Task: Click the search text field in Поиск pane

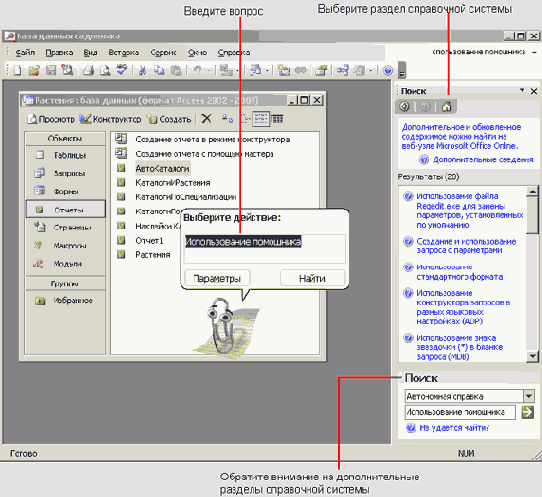Action: pos(460,412)
